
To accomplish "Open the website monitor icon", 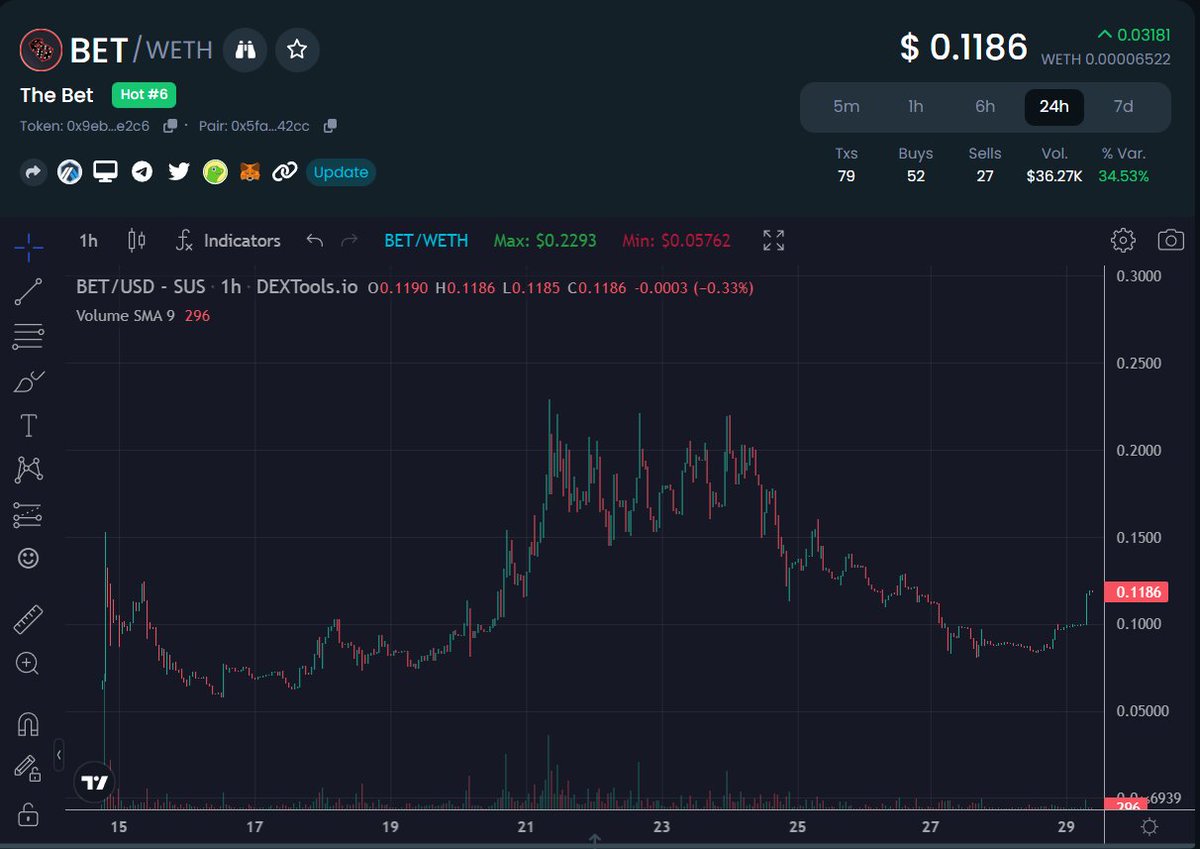I will tap(105, 172).
